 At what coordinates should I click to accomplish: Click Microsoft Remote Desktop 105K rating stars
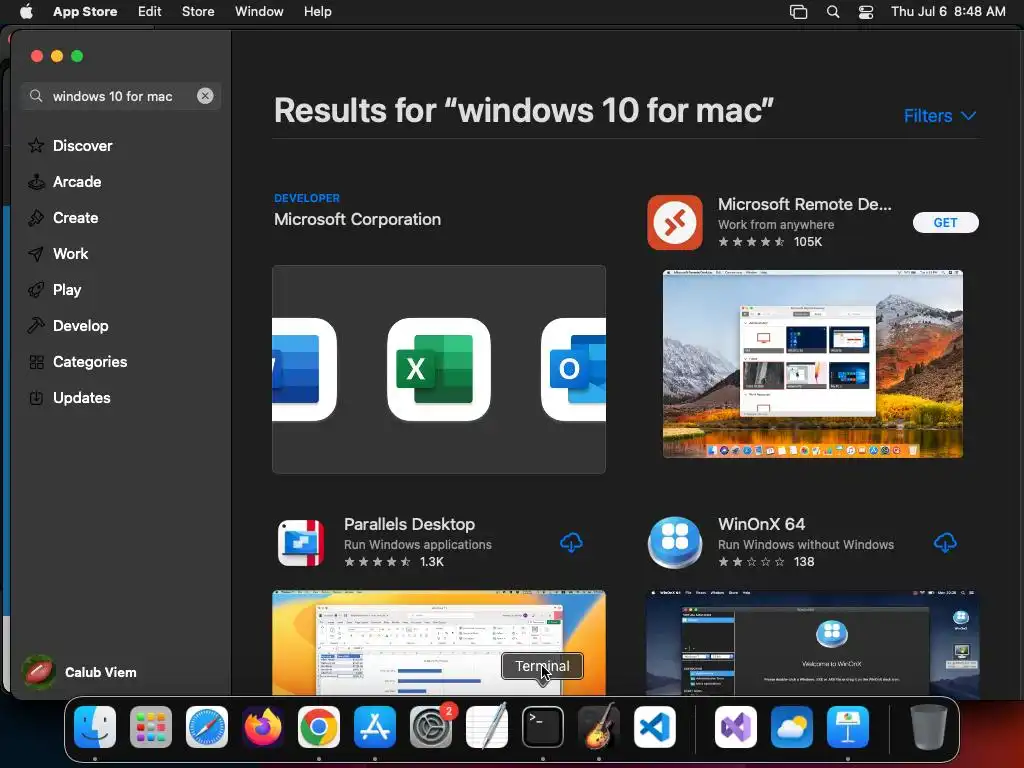tap(751, 242)
